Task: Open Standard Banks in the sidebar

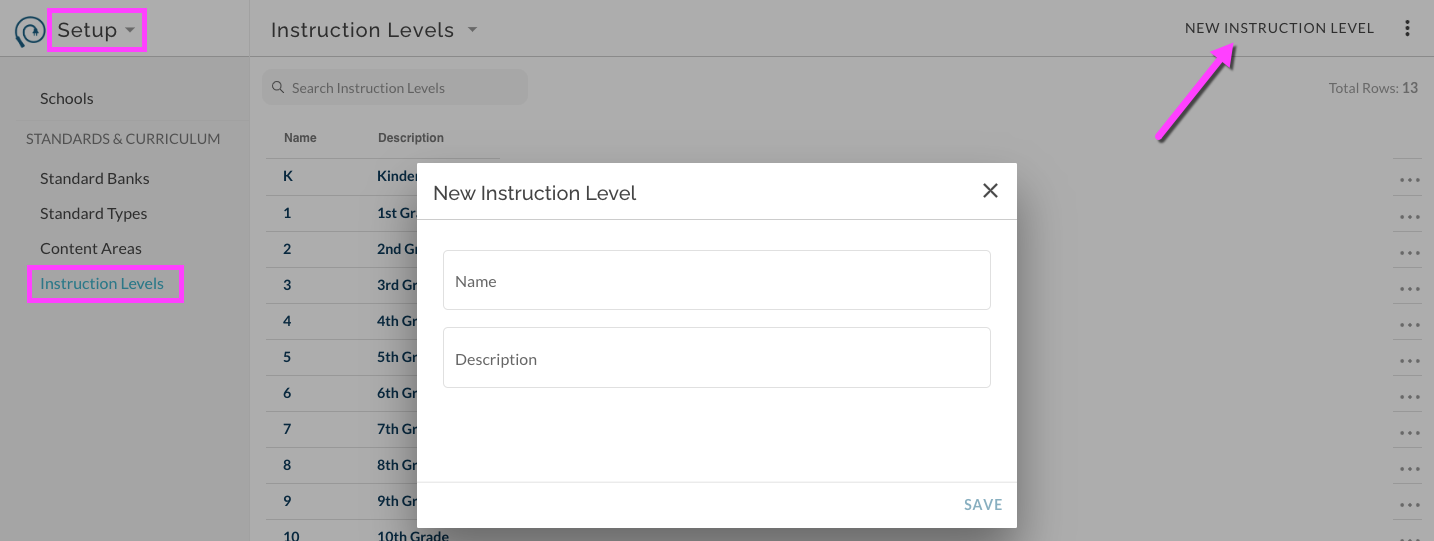Action: click(x=95, y=178)
